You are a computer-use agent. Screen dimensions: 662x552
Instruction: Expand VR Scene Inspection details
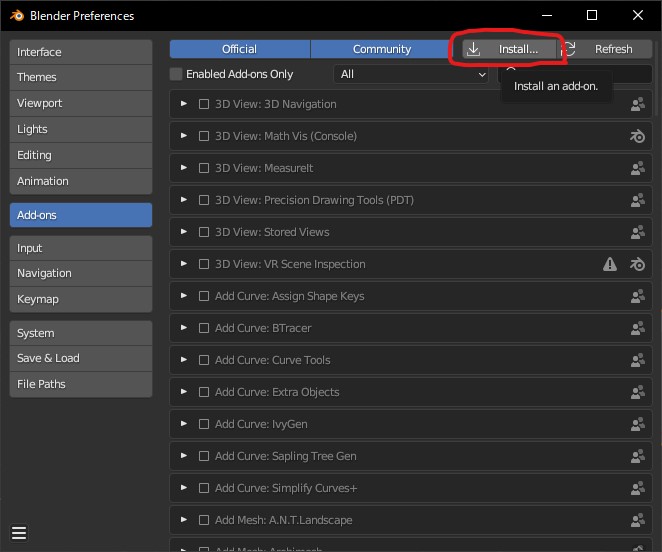pyautogui.click(x=184, y=264)
